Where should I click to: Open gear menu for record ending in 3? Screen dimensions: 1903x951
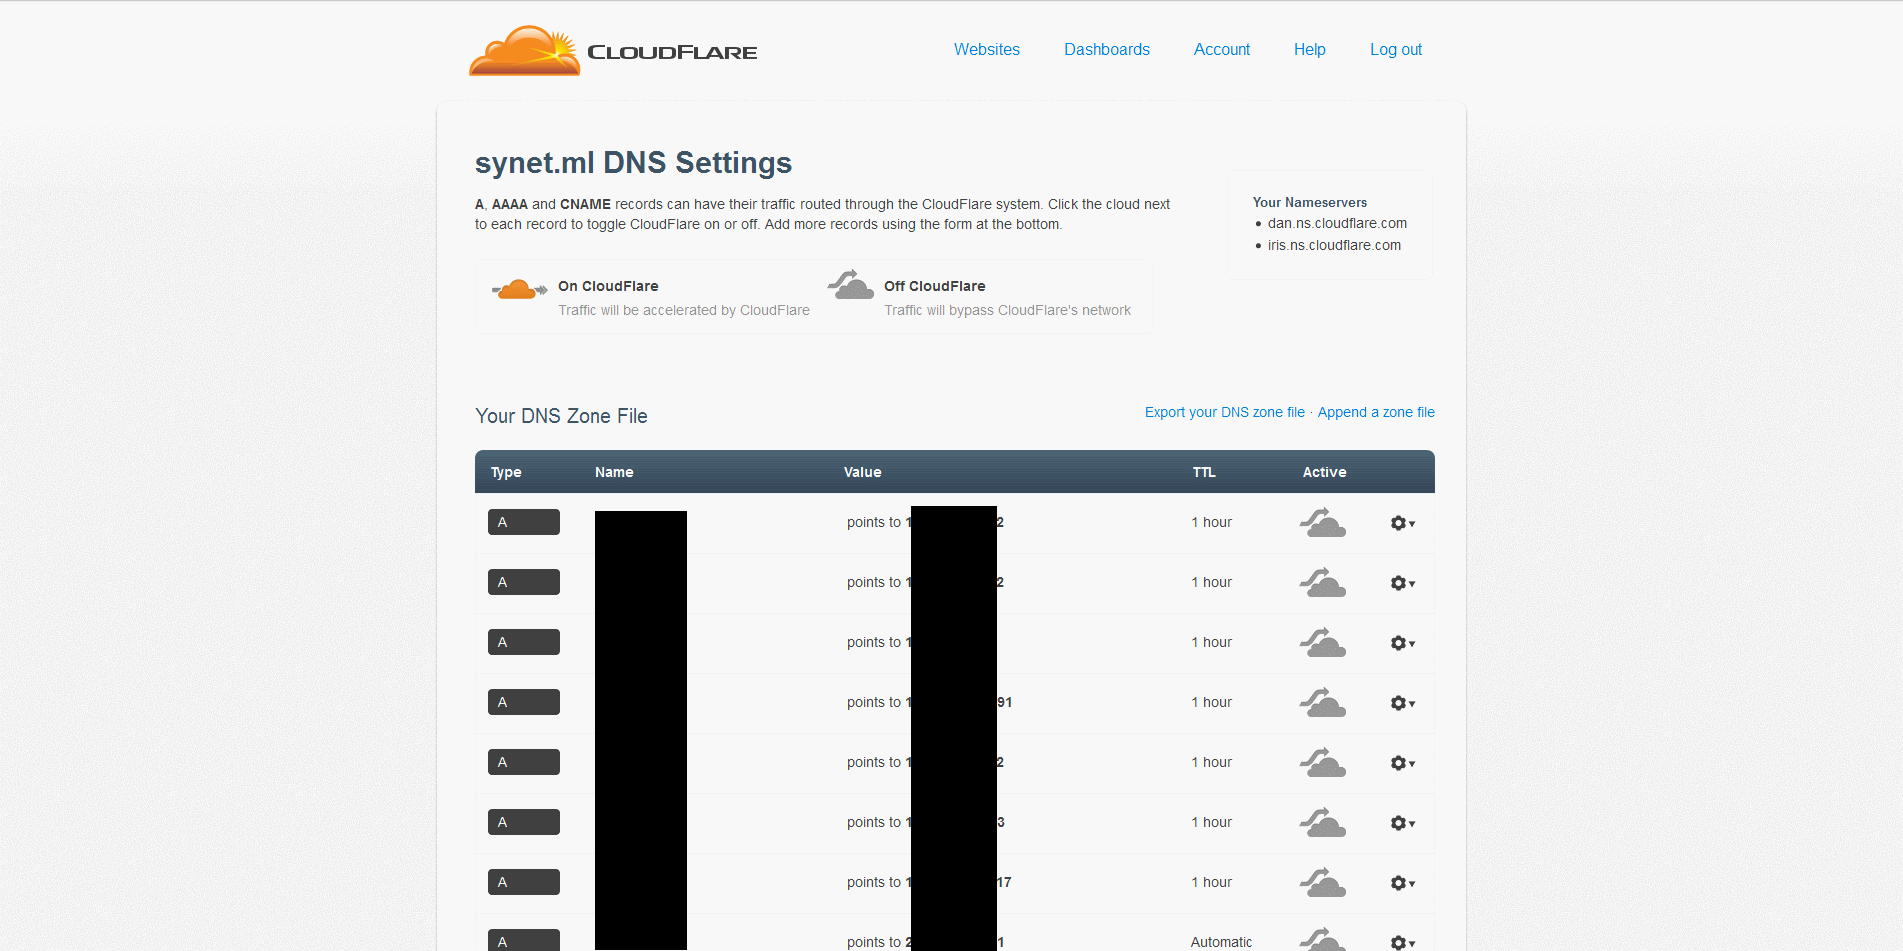1402,823
